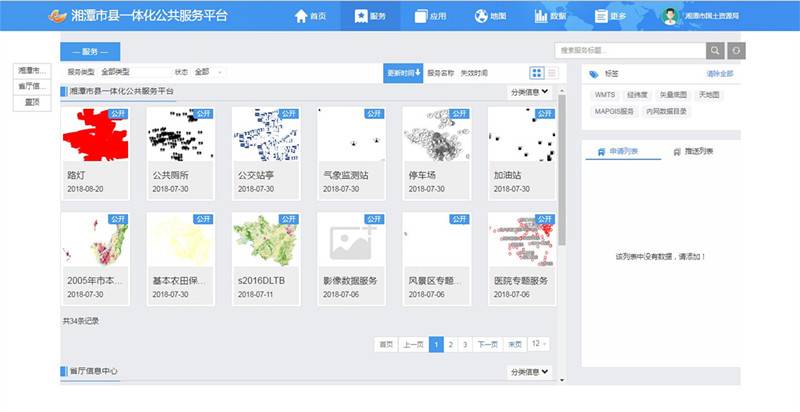Expand 分类信息 dropdown for 省厅信息中心
The width and height of the screenshot is (800, 412).
tap(530, 372)
